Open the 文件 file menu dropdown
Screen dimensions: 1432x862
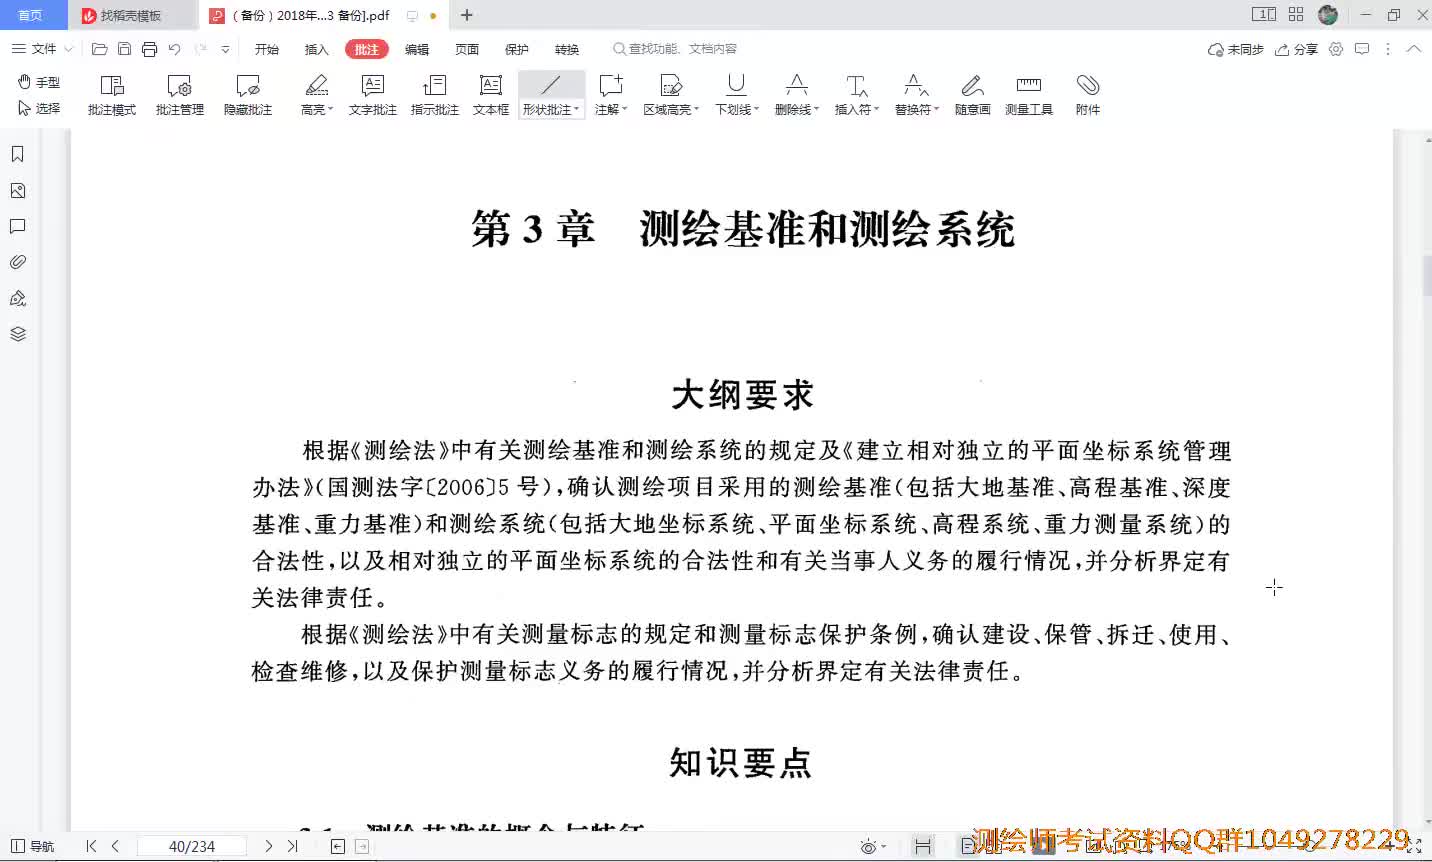(42, 48)
